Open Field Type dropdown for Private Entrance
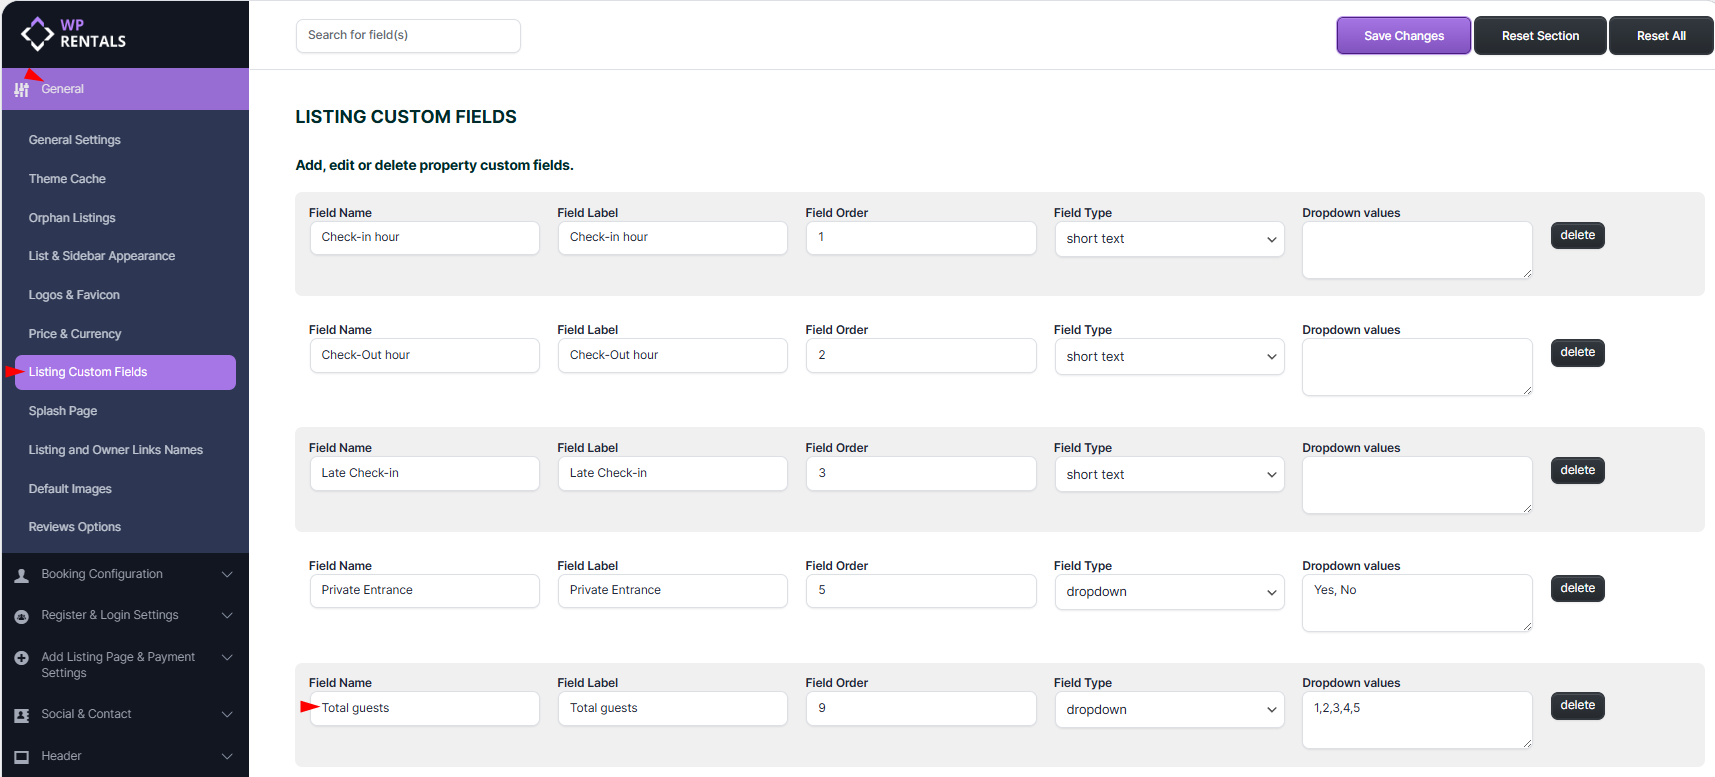The image size is (1715, 777). 1169,592
